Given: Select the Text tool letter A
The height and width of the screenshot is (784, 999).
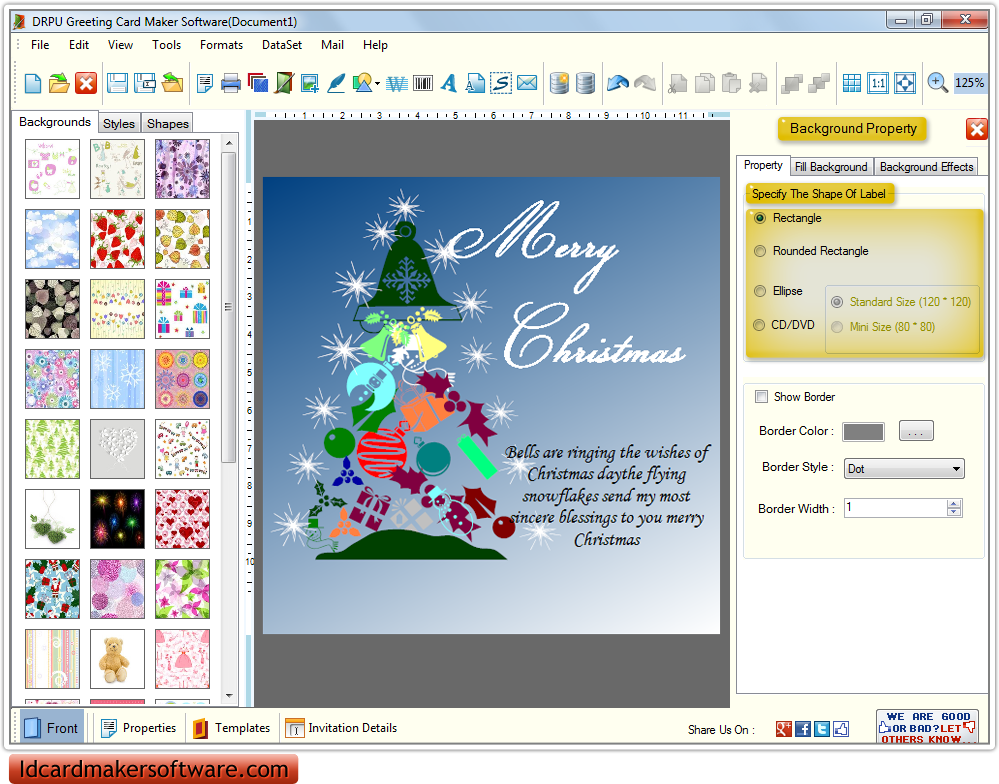Looking at the screenshot, I should 448,83.
